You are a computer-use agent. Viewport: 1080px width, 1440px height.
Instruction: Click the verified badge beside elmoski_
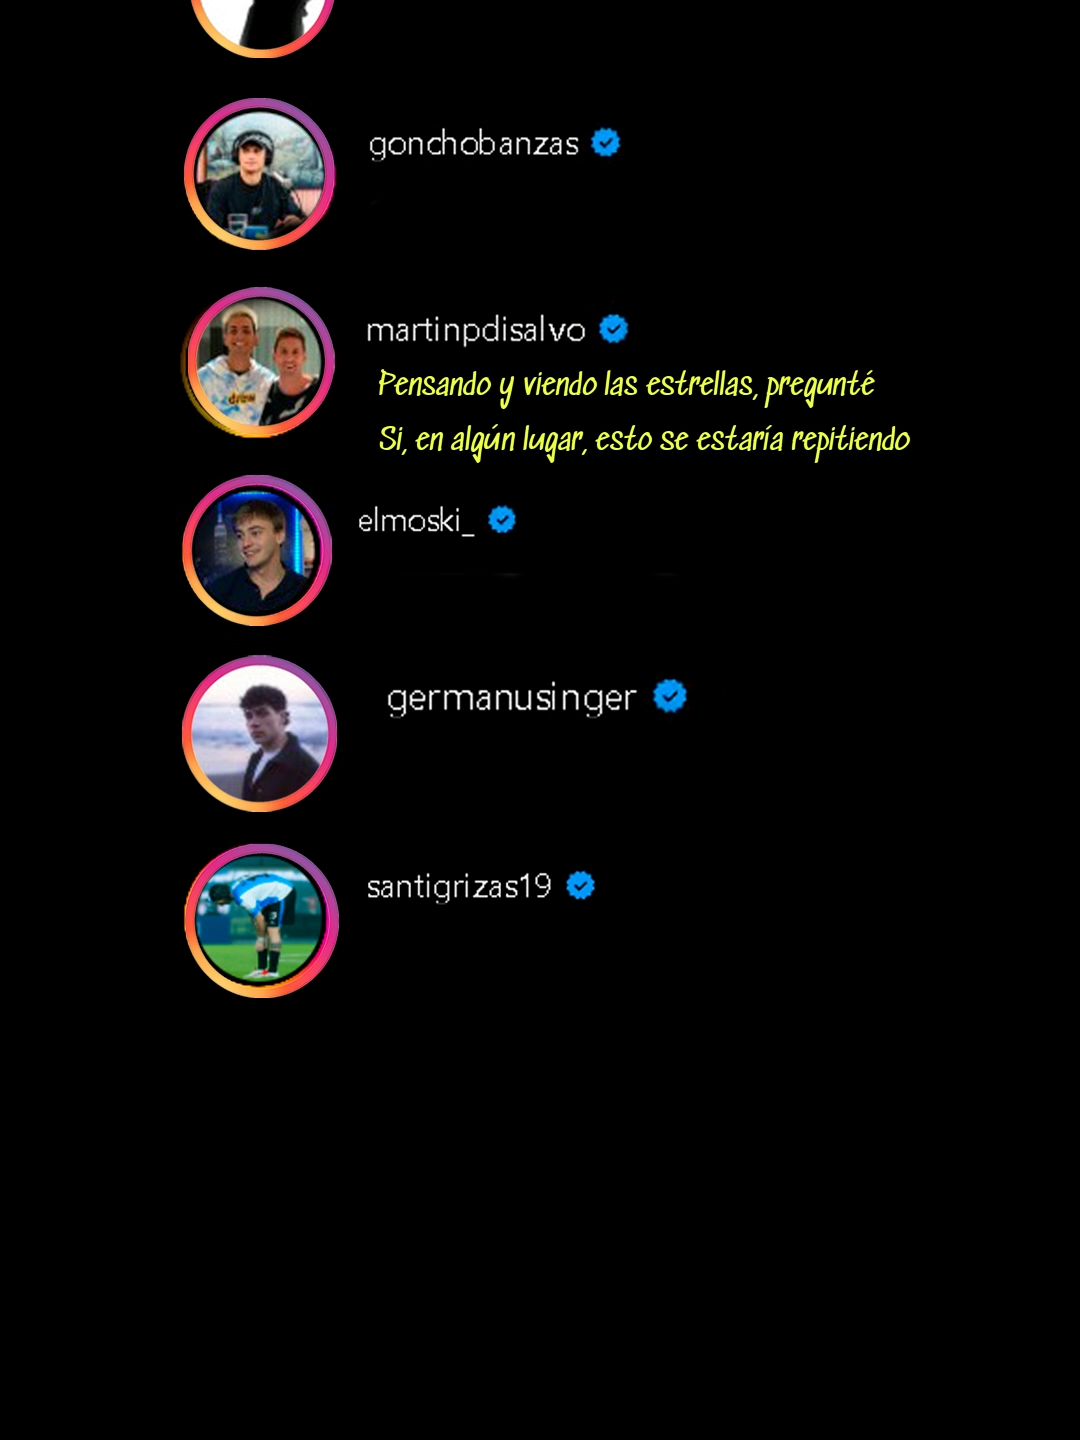(502, 520)
